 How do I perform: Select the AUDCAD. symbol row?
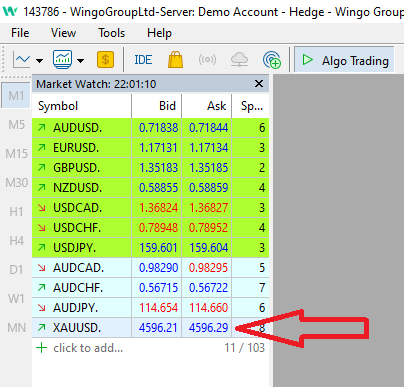[150, 268]
